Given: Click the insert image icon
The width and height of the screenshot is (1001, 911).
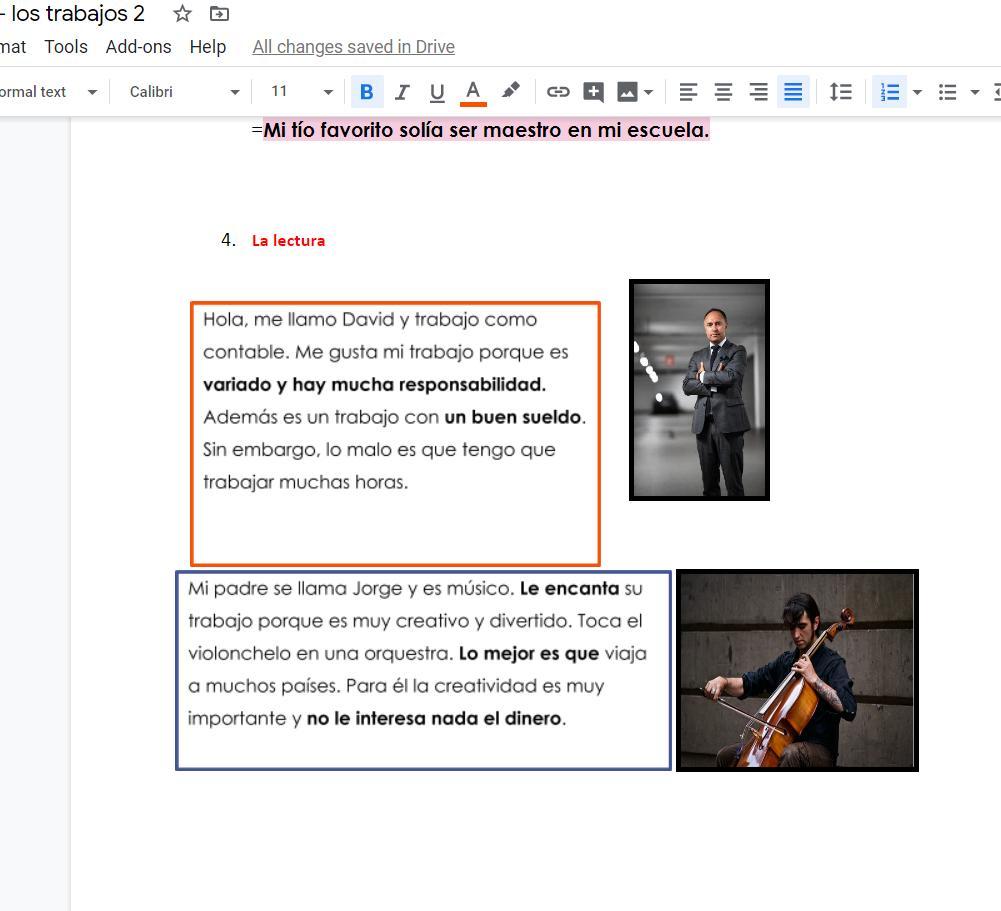Looking at the screenshot, I should point(627,92).
